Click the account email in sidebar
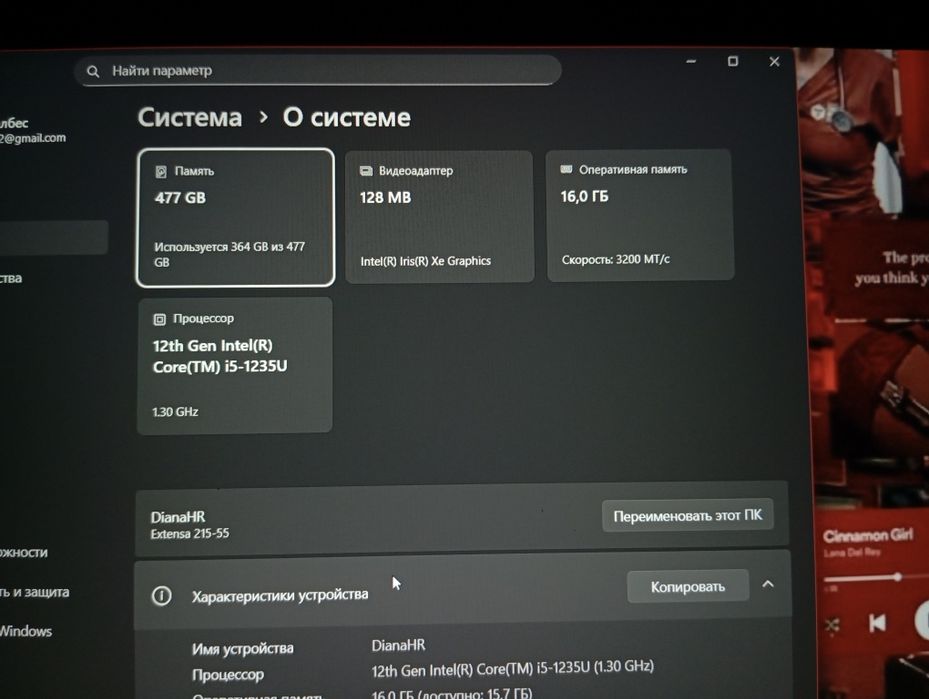 click(x=33, y=138)
